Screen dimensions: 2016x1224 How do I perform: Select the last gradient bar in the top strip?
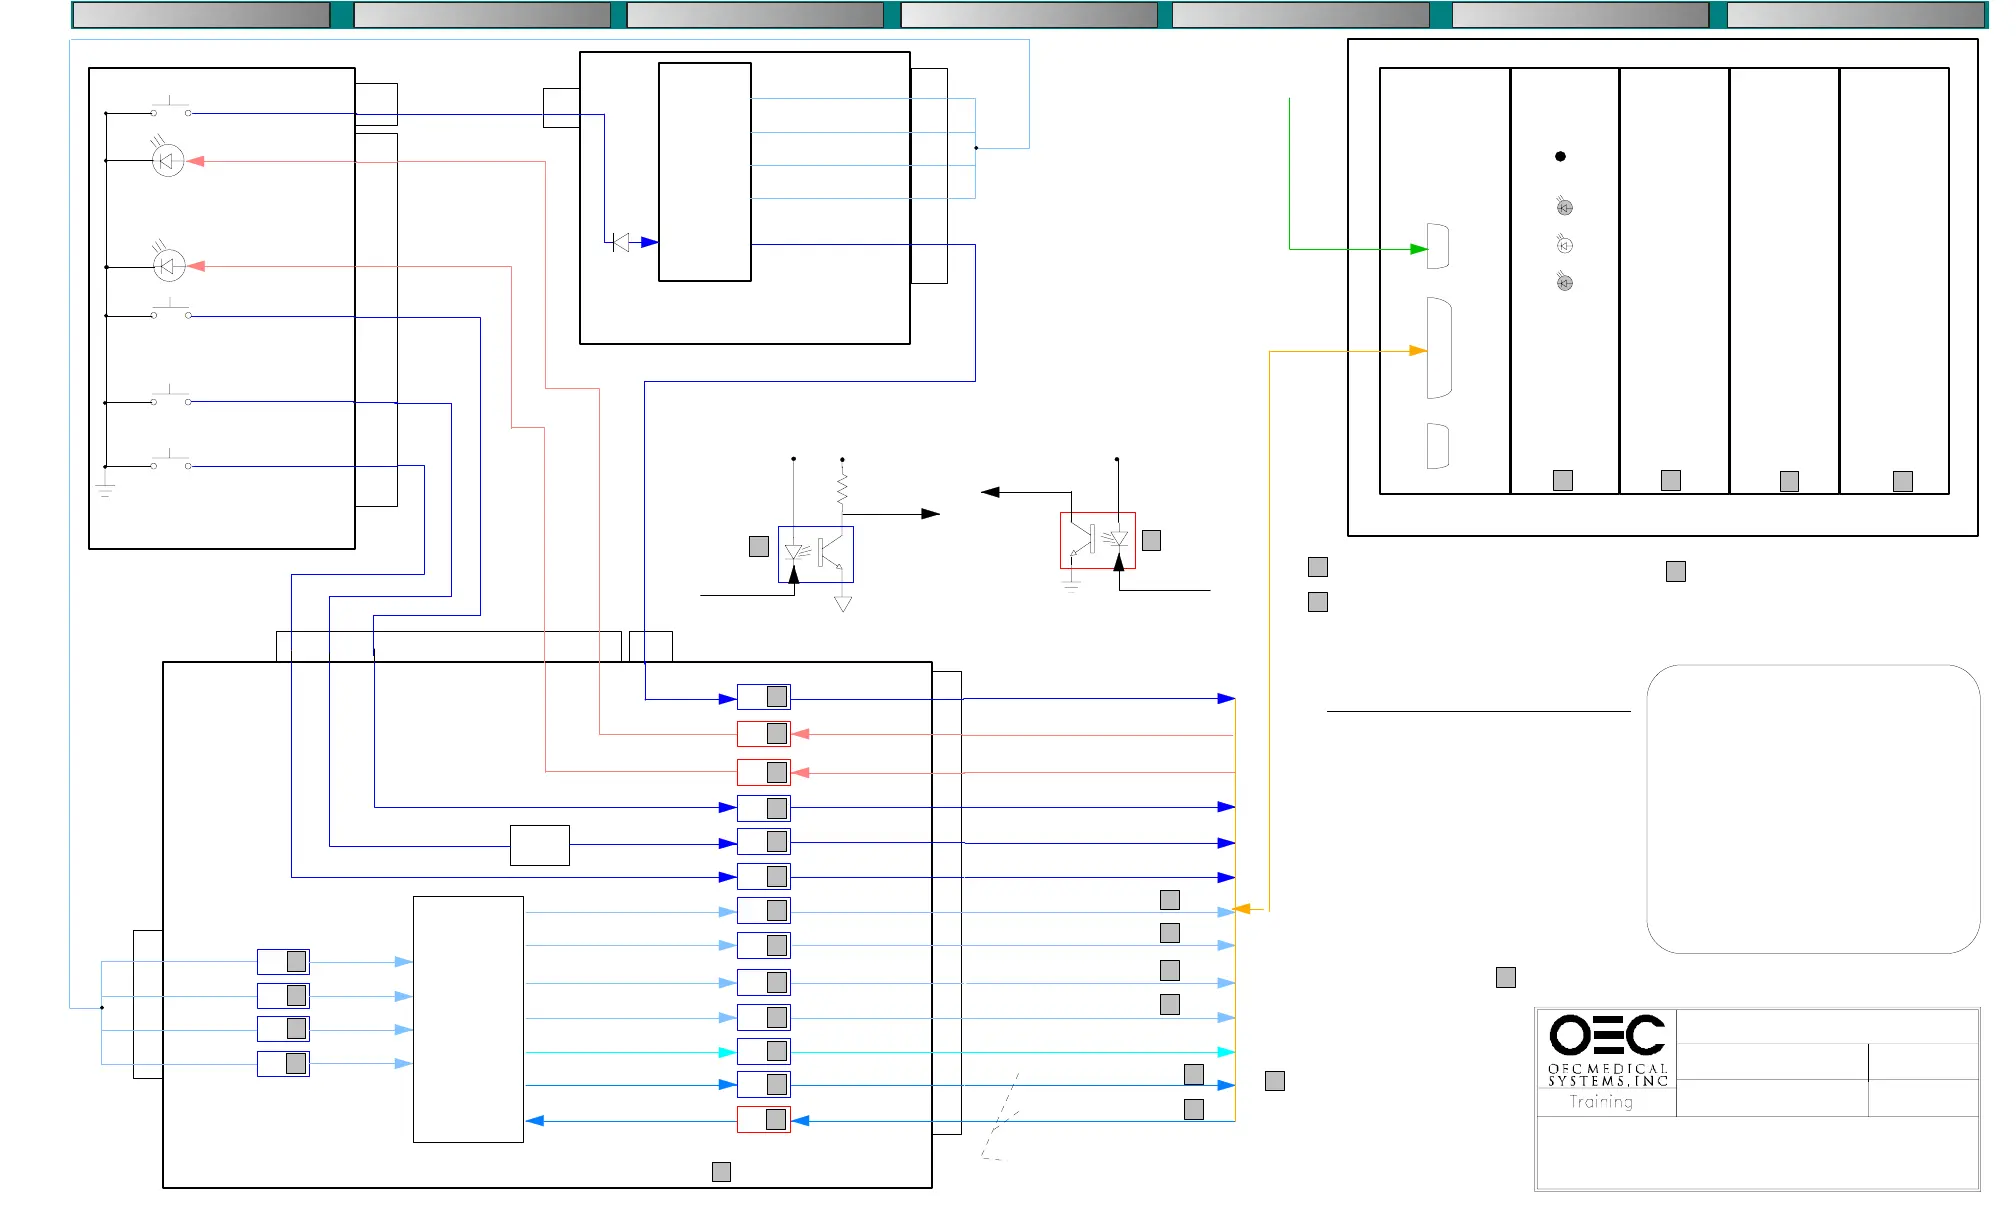coord(1854,14)
